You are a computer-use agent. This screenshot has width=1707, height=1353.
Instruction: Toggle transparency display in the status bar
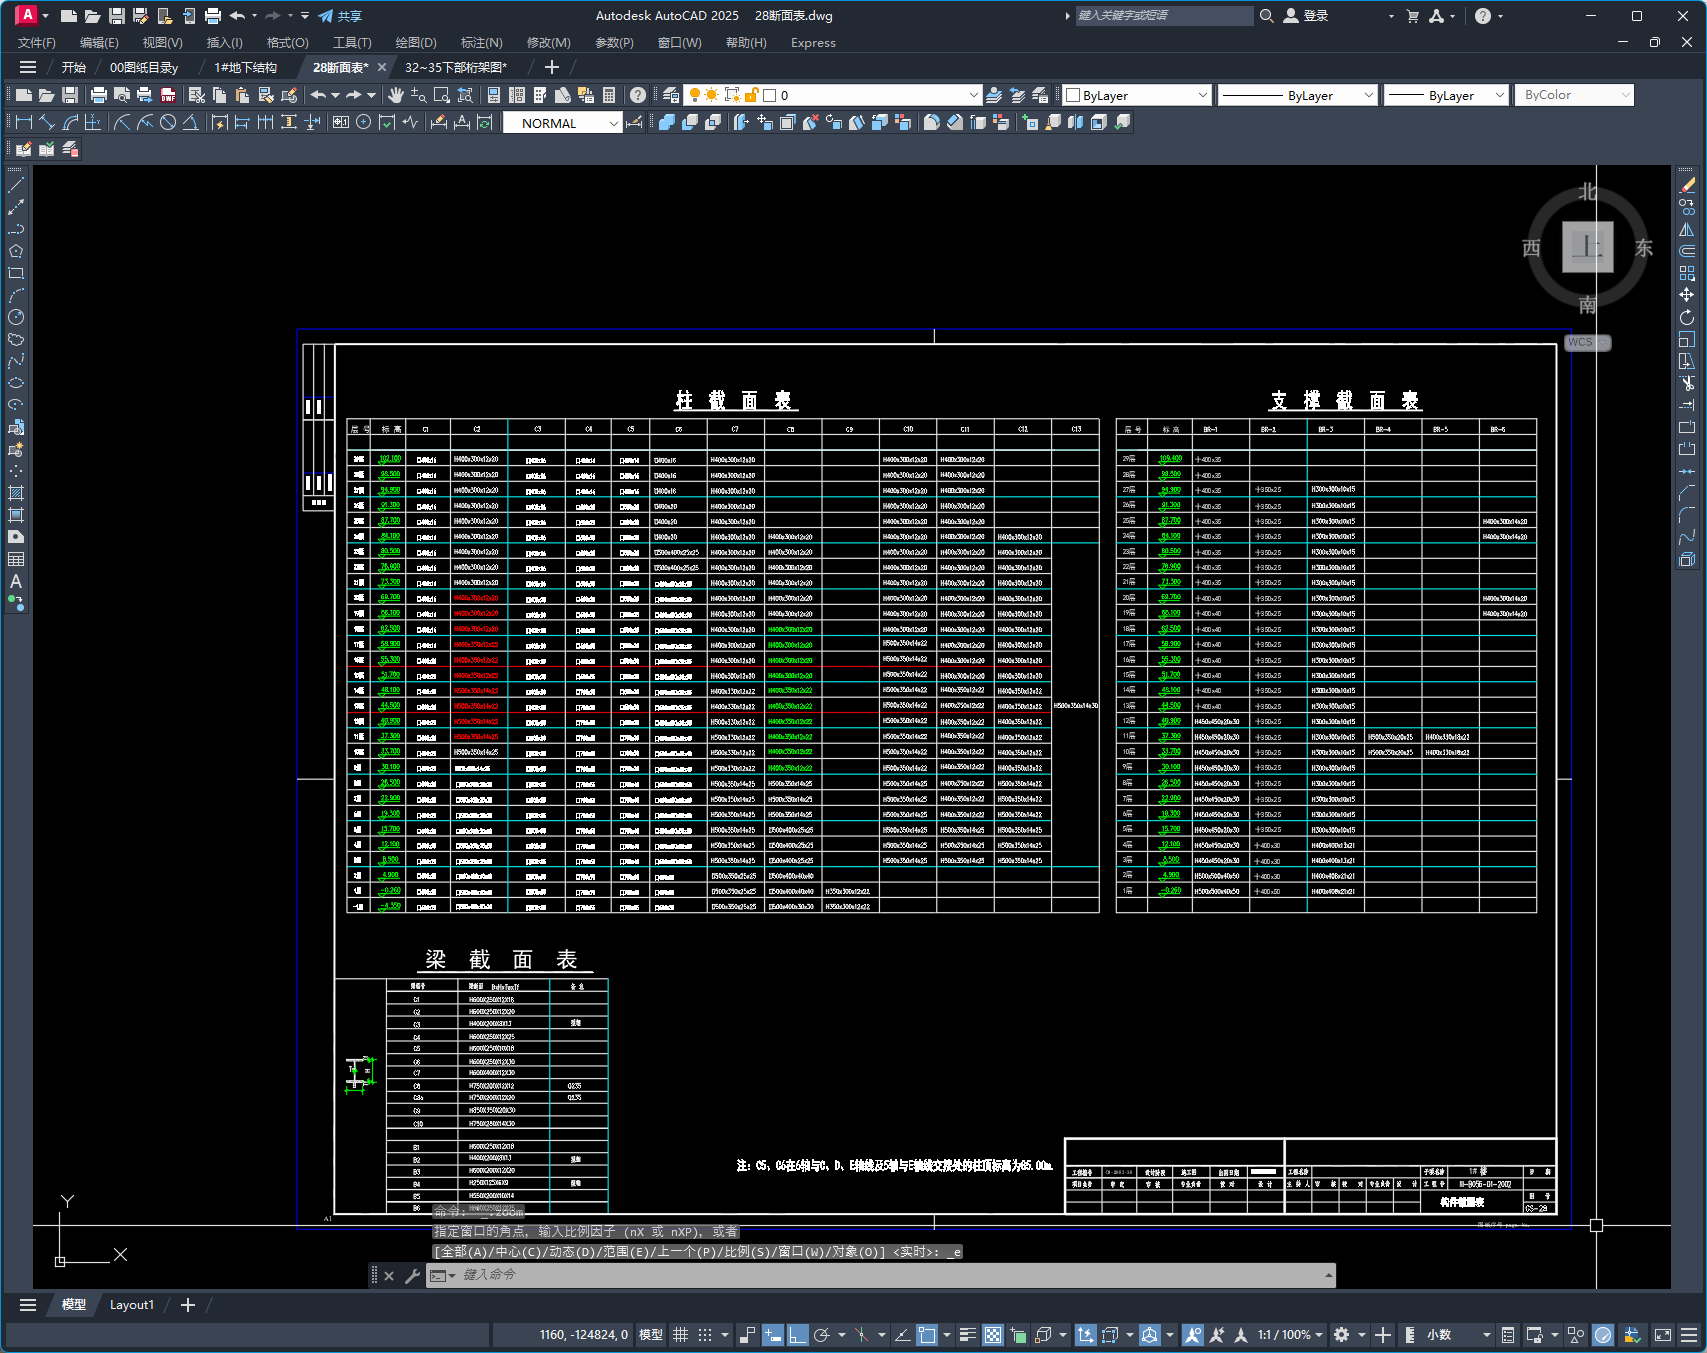click(993, 1335)
